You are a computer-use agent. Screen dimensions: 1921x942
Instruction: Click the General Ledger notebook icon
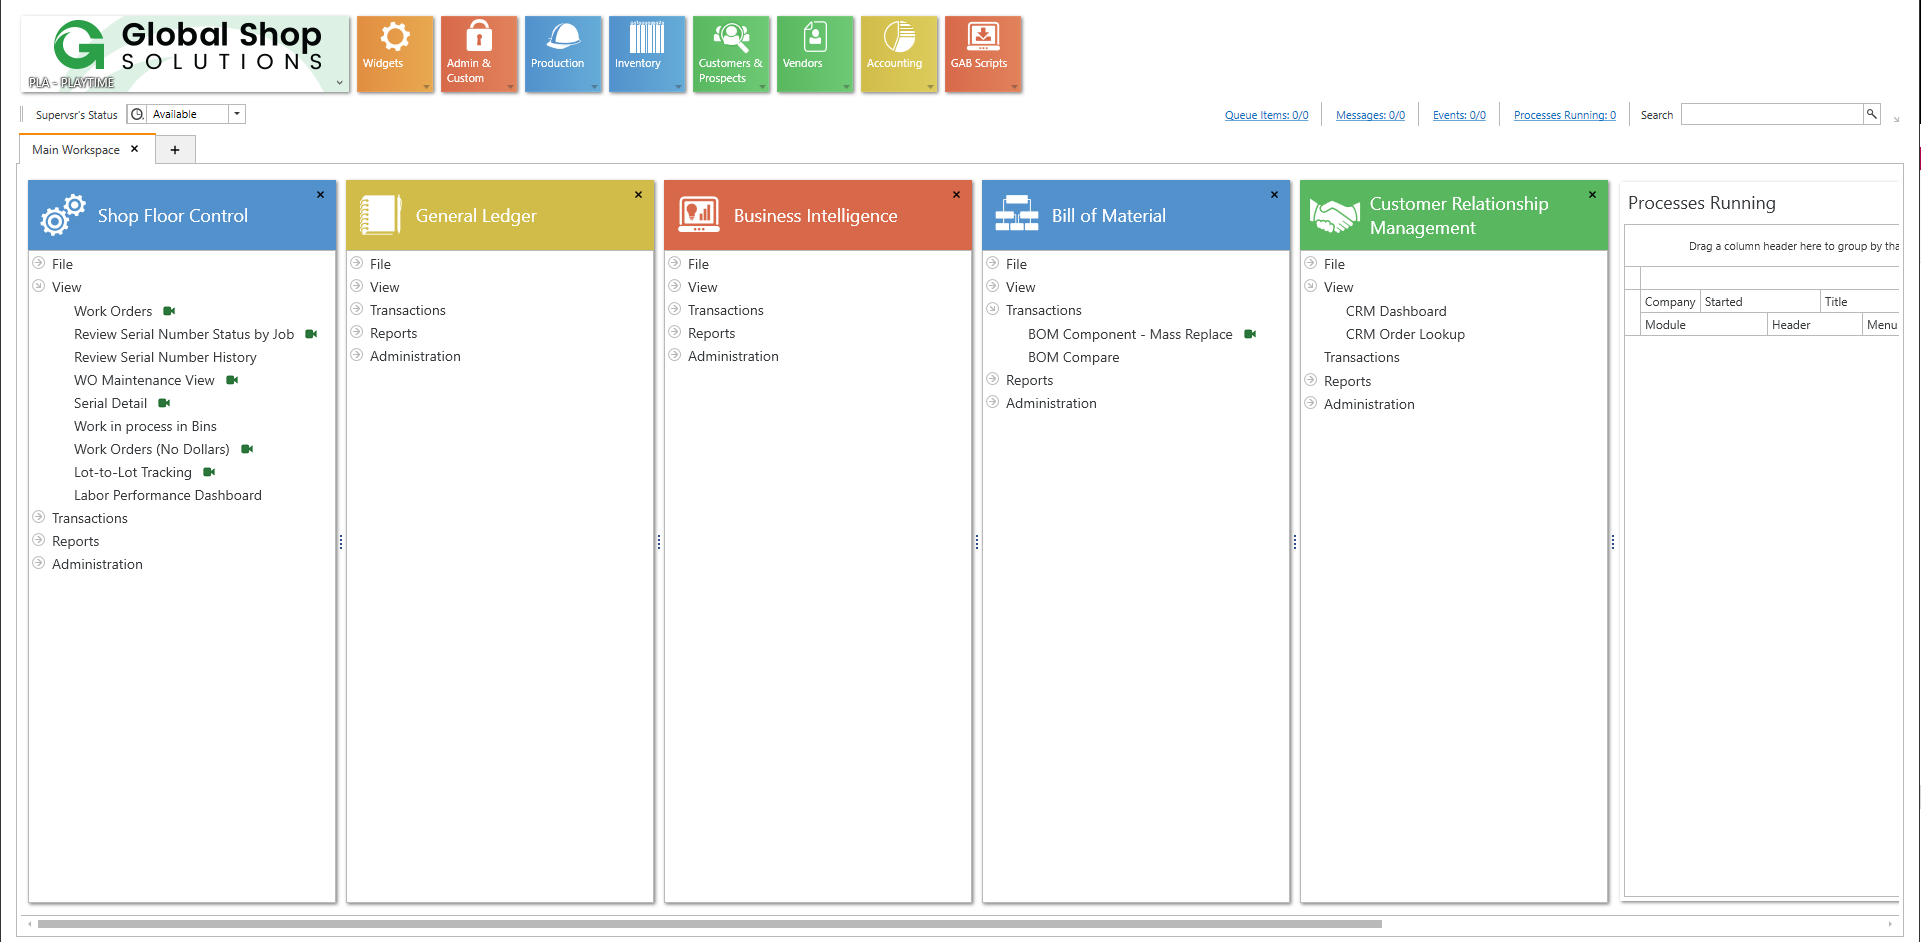(380, 215)
